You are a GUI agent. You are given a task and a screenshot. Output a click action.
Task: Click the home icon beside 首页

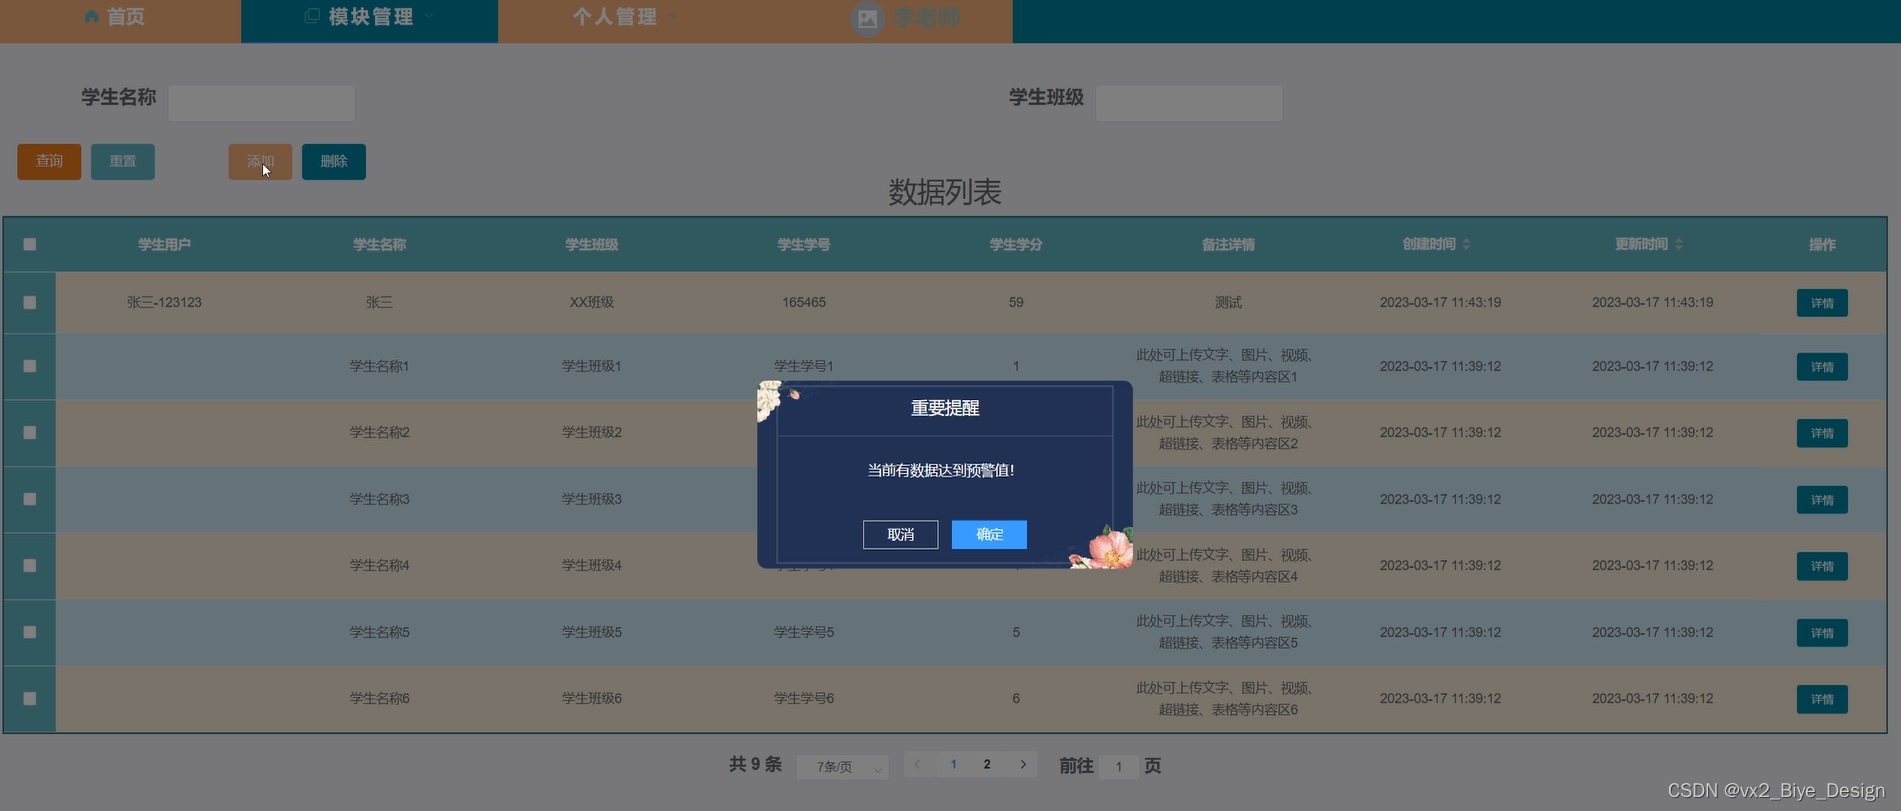click(x=92, y=17)
